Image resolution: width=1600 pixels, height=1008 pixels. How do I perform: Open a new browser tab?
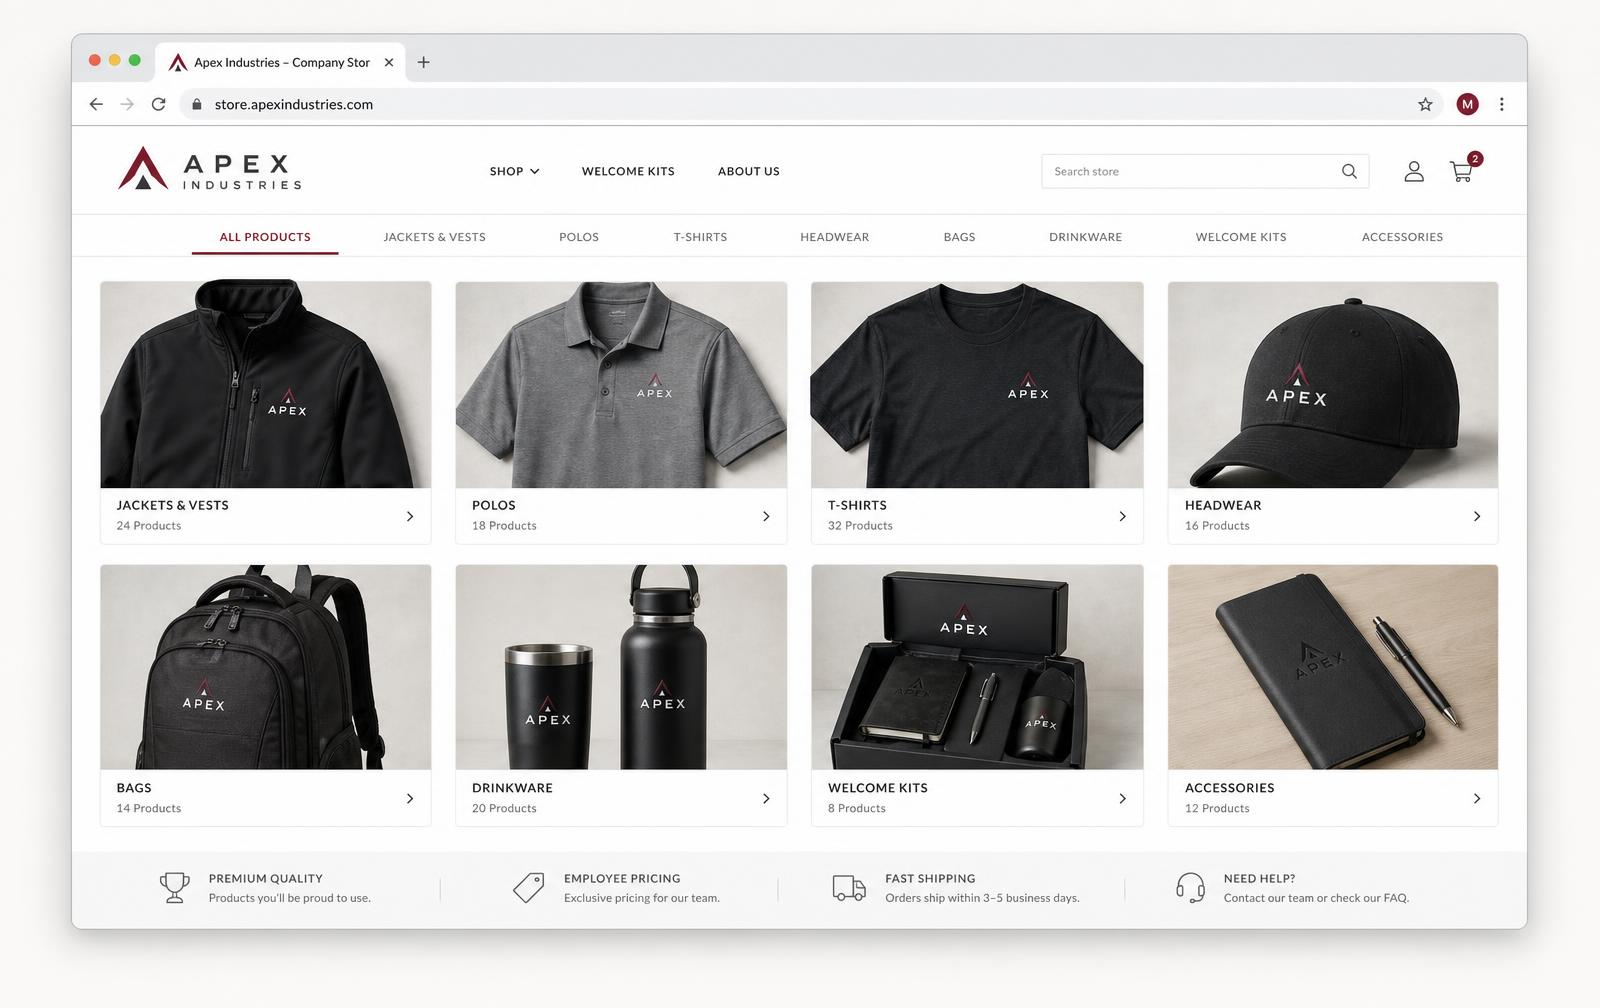tap(424, 62)
